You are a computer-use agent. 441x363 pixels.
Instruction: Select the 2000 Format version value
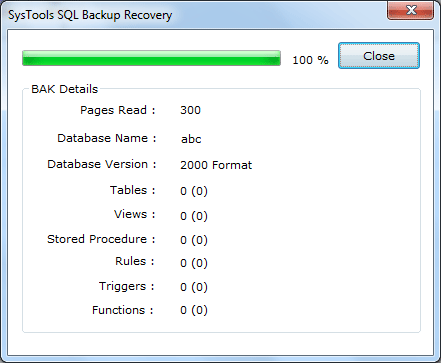click(216, 165)
